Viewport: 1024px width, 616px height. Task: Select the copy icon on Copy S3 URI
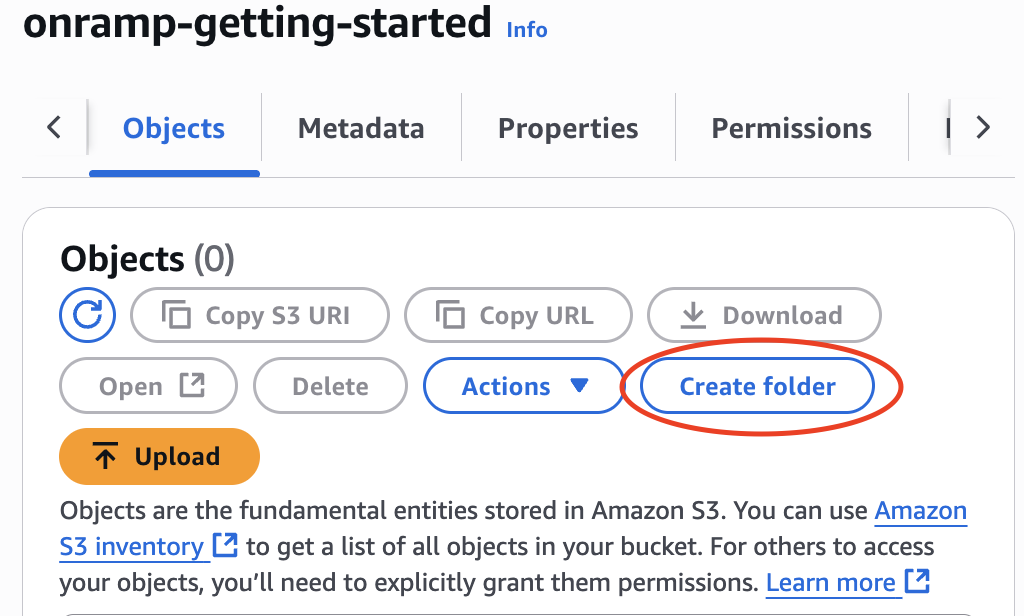click(x=177, y=314)
